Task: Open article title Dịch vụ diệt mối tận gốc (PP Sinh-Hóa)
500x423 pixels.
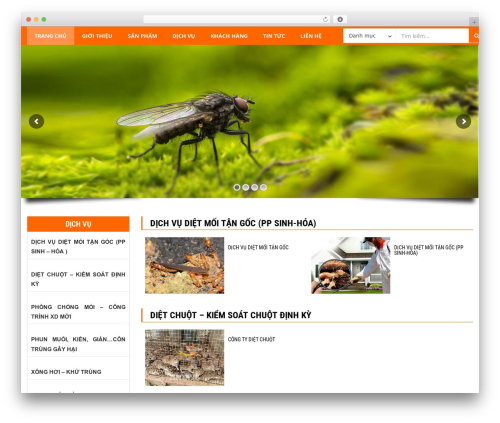Action: (428, 250)
